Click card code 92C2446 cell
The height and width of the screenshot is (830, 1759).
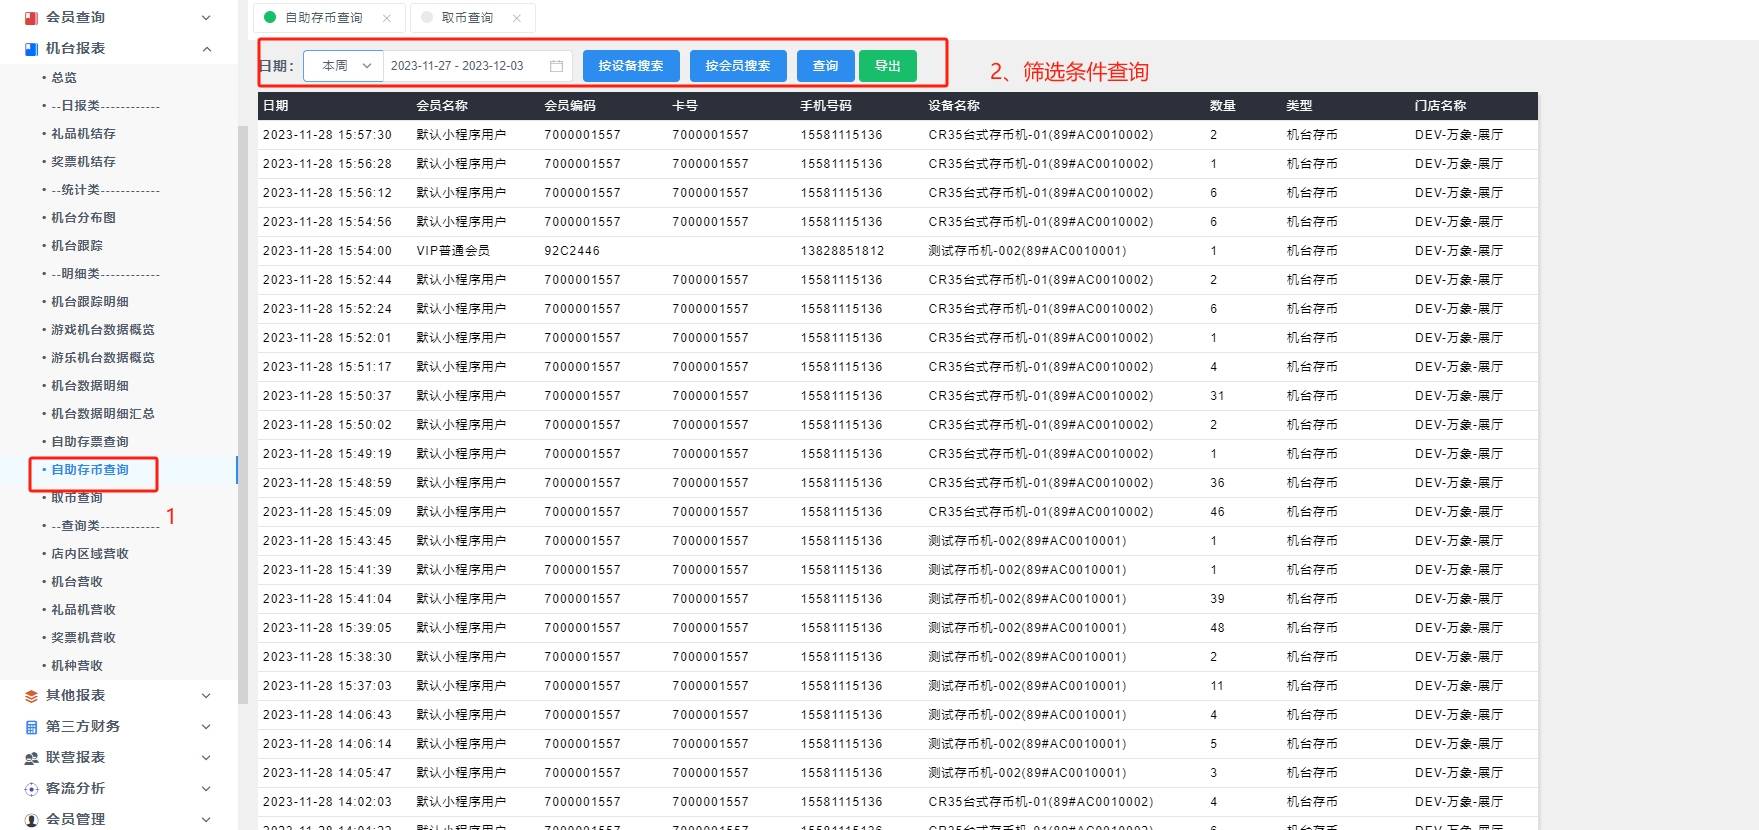(x=572, y=251)
